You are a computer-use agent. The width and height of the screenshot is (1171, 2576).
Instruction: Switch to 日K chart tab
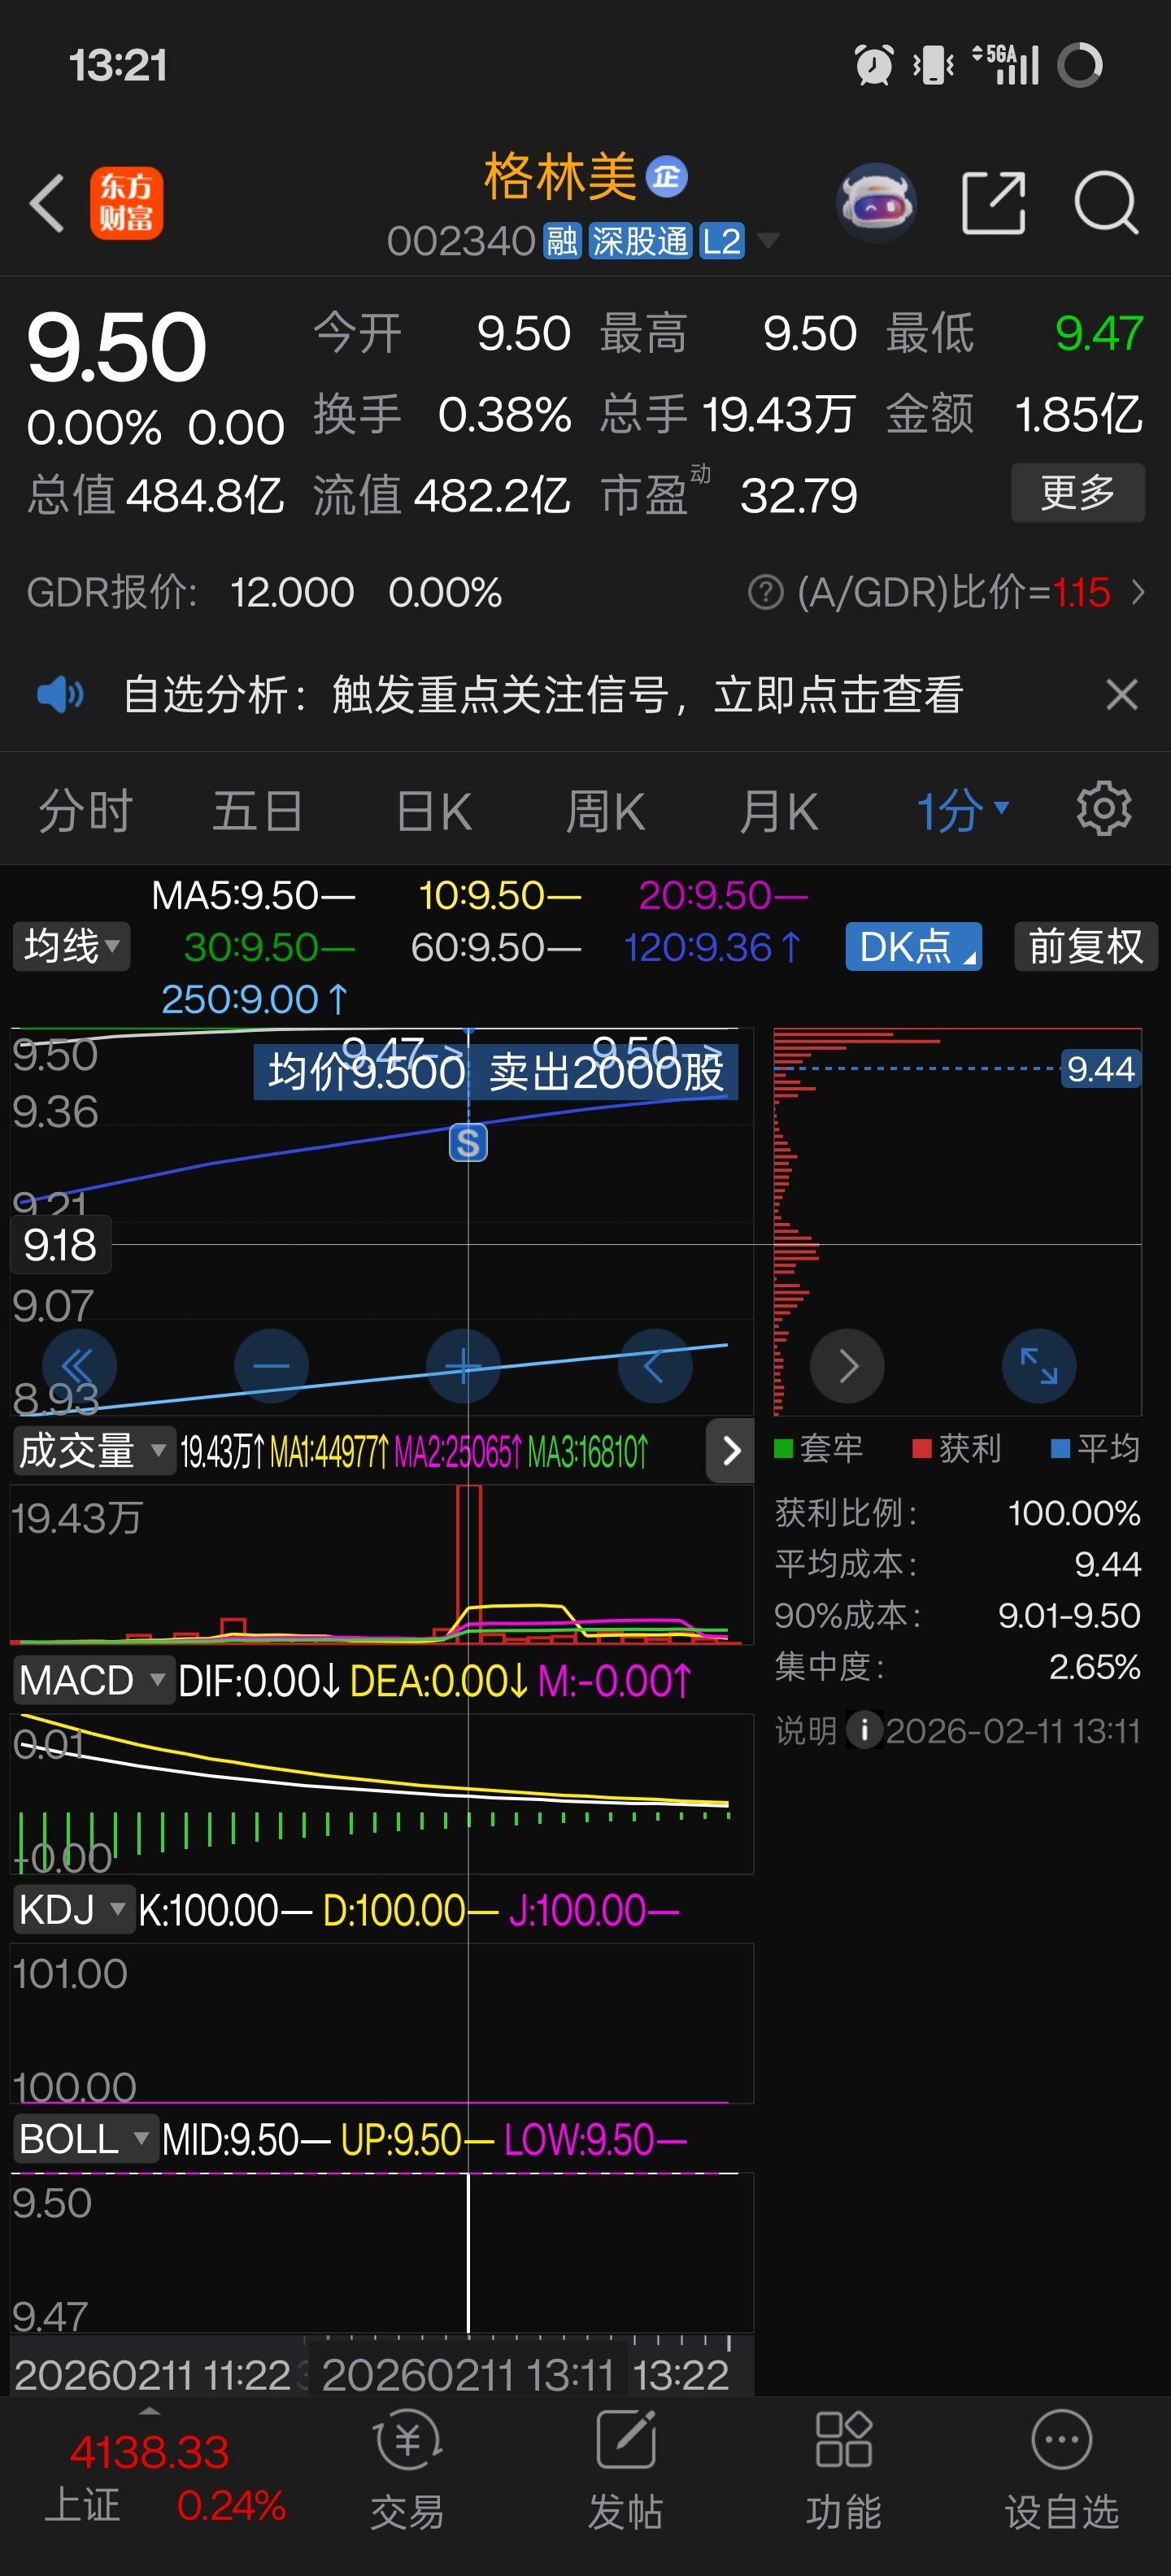click(433, 810)
